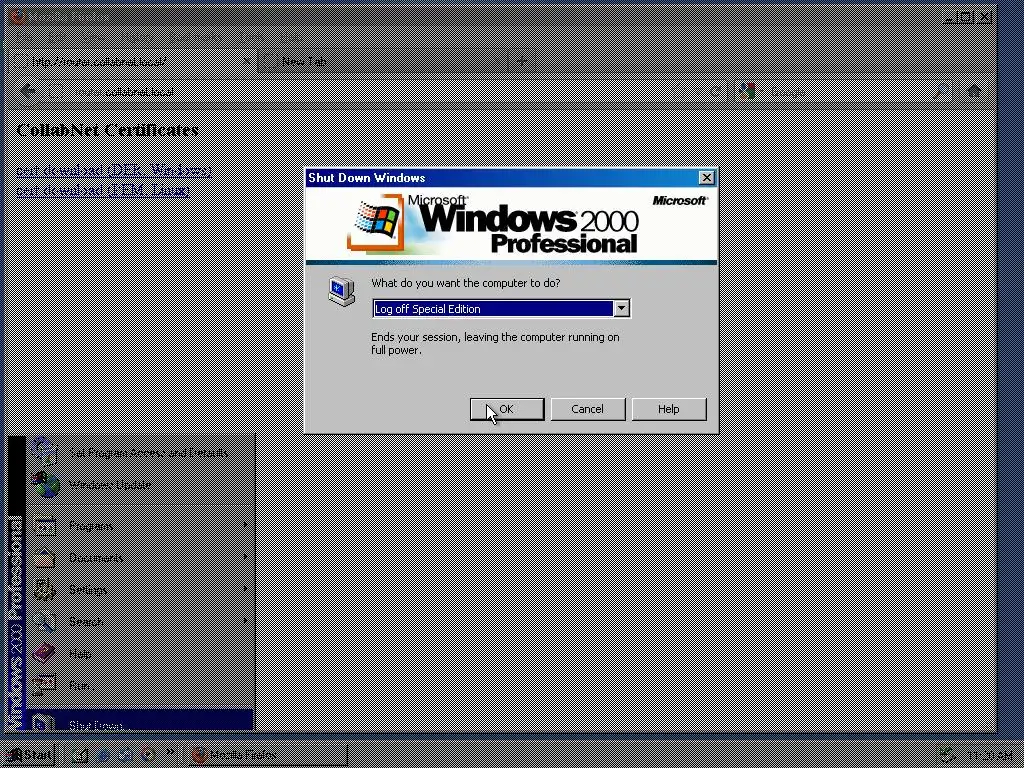Viewport: 1024px width, 768px height.
Task: Open a new tab with plus button
Action: (522, 61)
